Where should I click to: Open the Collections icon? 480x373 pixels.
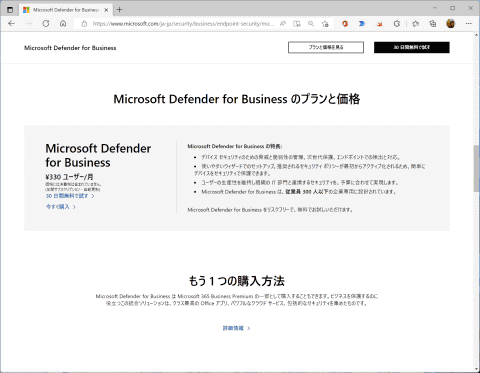(433, 24)
